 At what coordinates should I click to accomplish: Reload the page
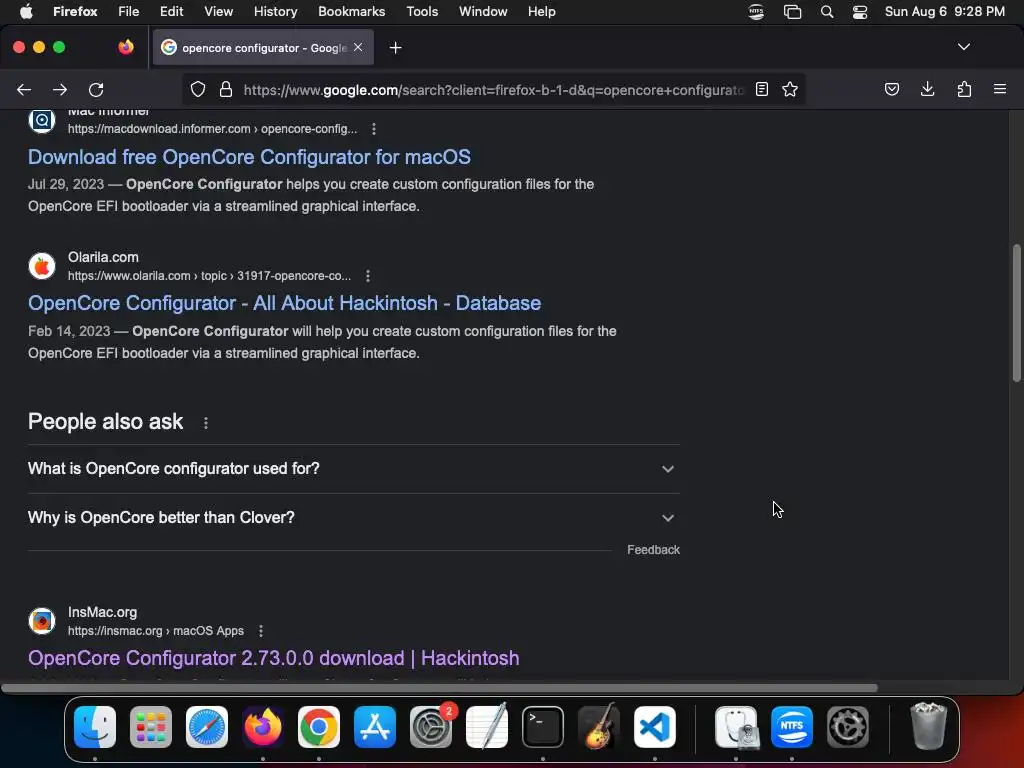[x=96, y=89]
